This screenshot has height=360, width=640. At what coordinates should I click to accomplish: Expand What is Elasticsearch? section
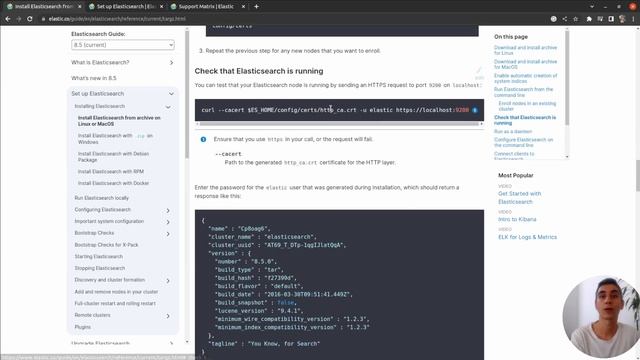click(x=171, y=62)
